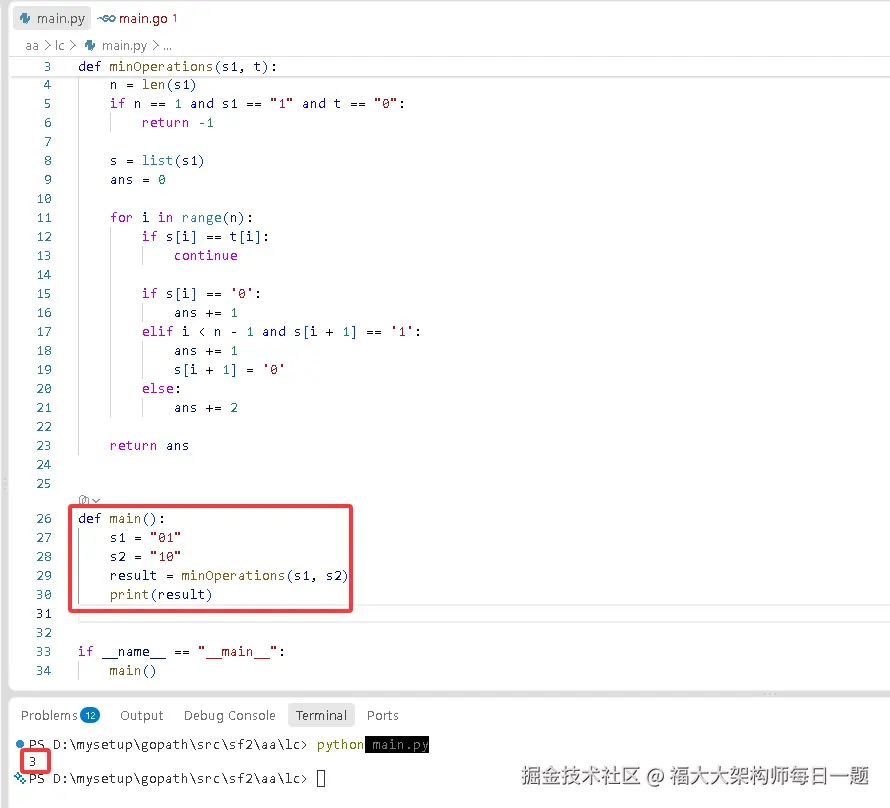Click the Go icon on main.go tab

click(x=107, y=19)
